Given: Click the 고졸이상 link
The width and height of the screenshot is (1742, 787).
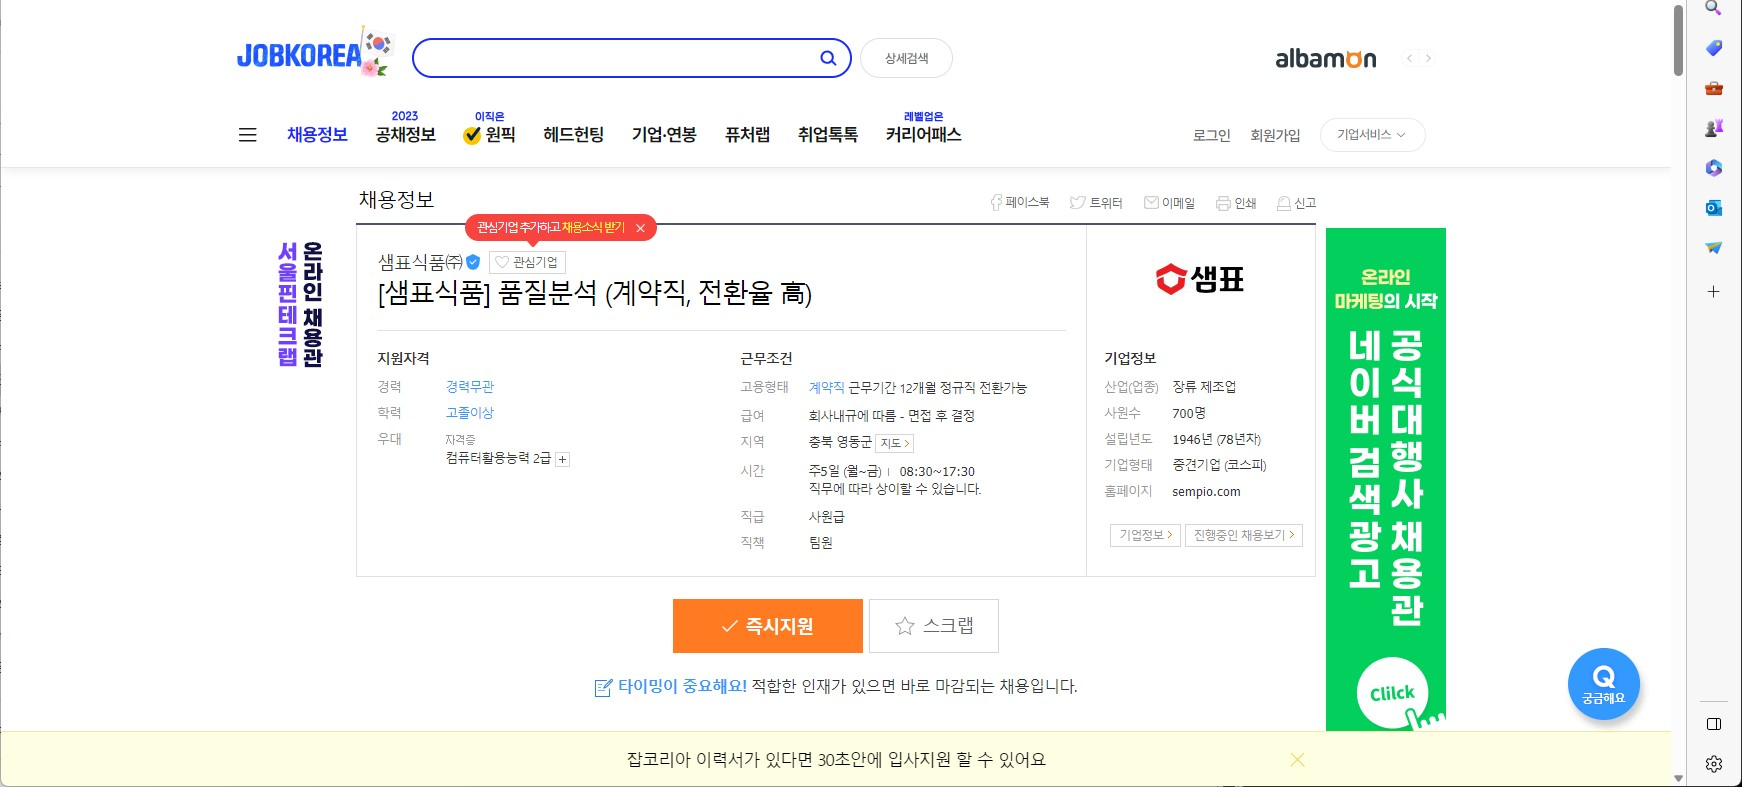Looking at the screenshot, I should click(x=470, y=413).
